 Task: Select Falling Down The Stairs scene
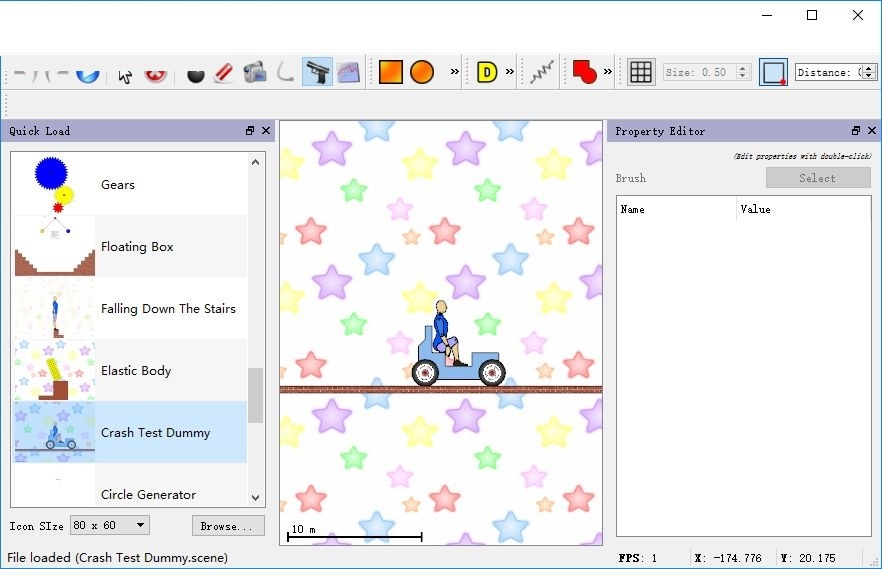click(168, 309)
